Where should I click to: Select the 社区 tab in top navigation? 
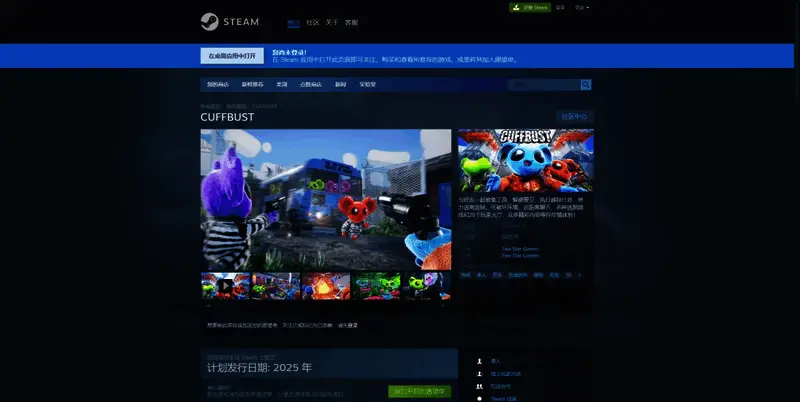(312, 22)
